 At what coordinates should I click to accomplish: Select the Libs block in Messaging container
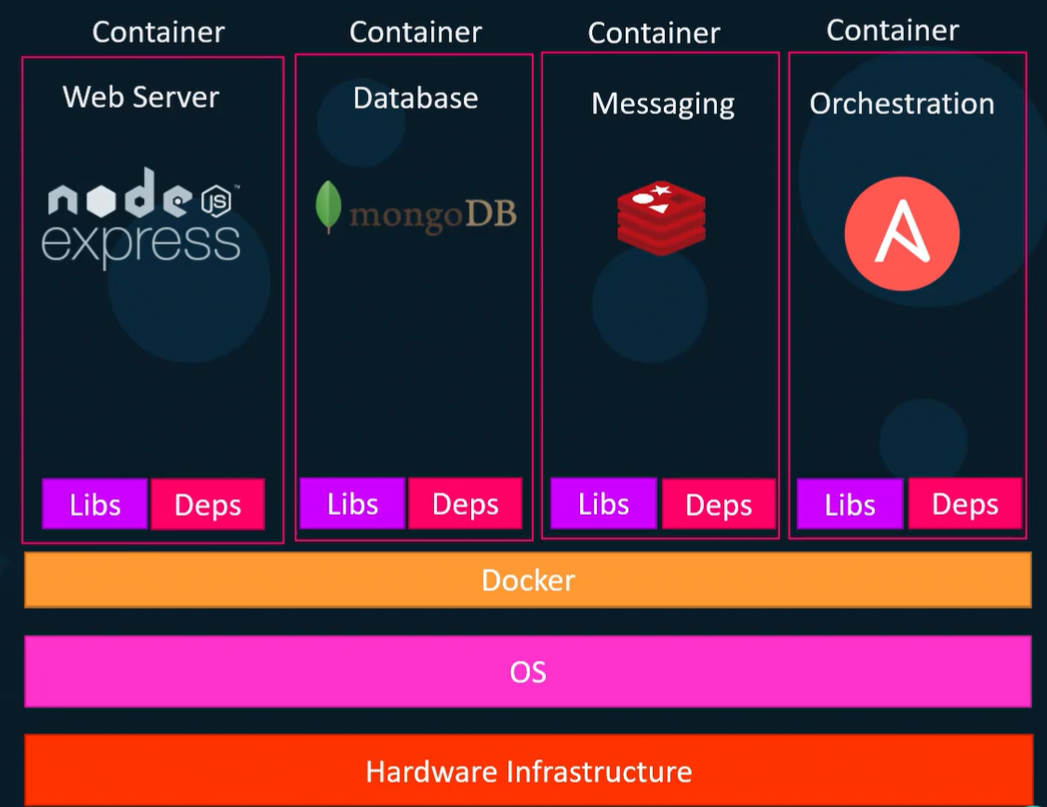(604, 503)
